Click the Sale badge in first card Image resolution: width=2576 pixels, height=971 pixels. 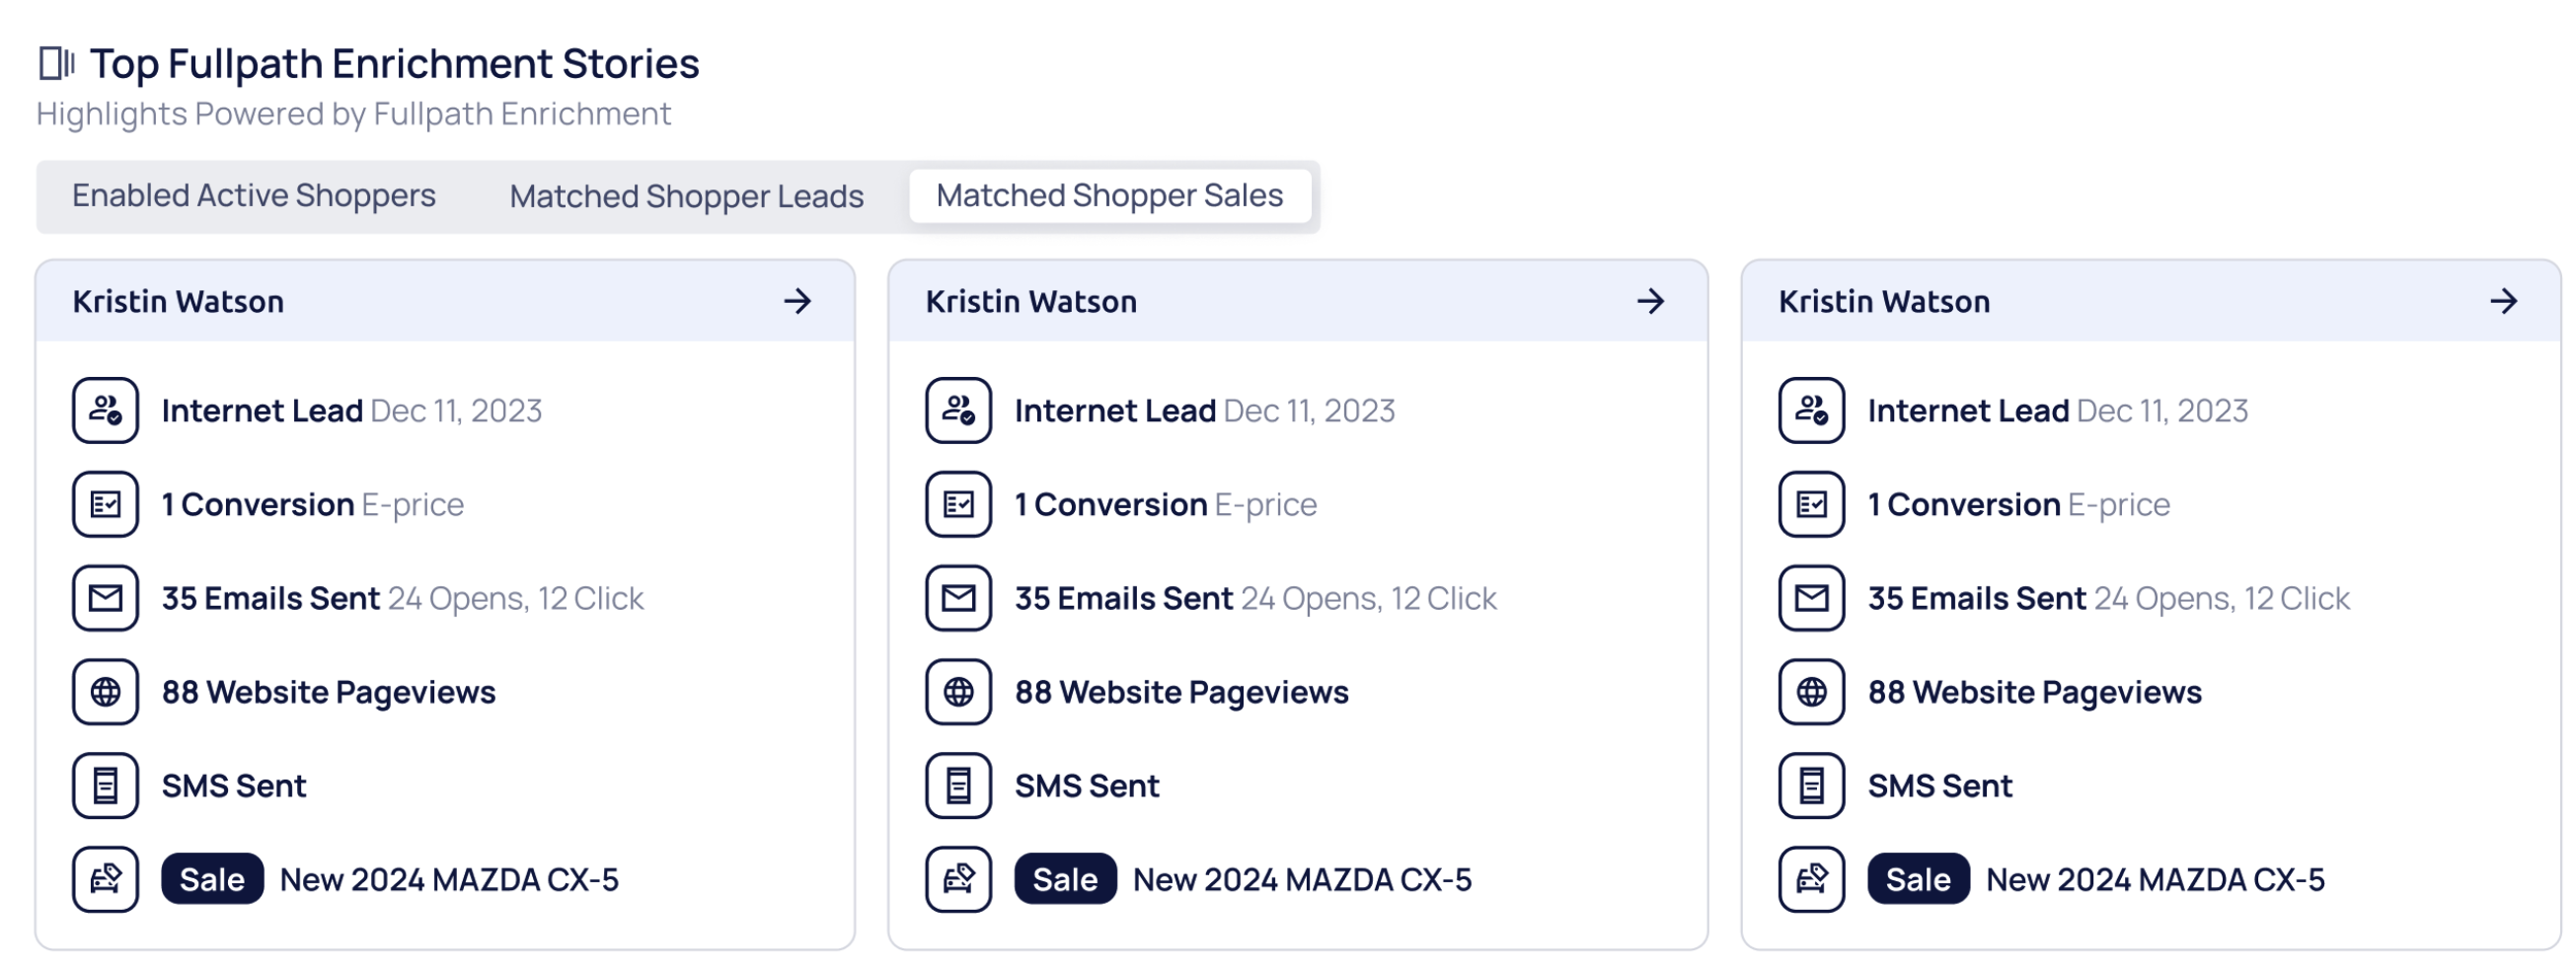point(212,880)
